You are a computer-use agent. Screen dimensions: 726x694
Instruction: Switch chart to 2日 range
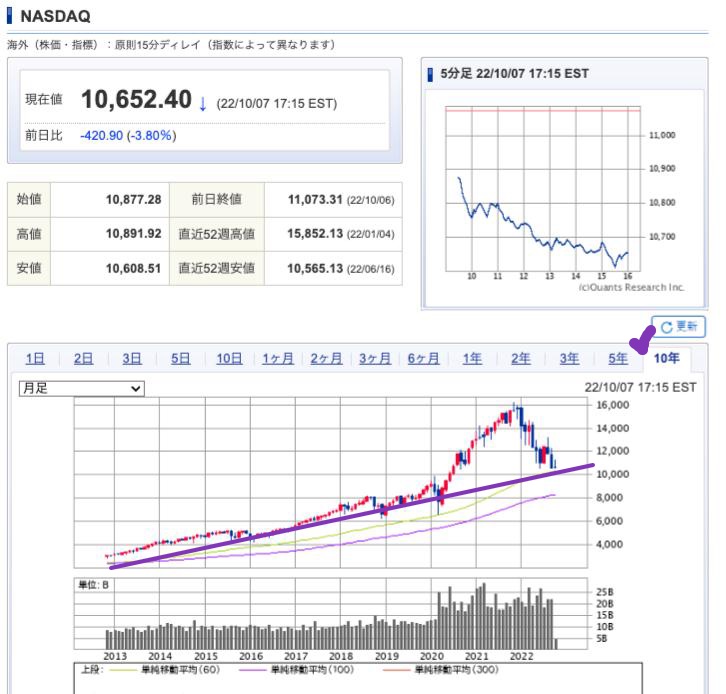(83, 358)
